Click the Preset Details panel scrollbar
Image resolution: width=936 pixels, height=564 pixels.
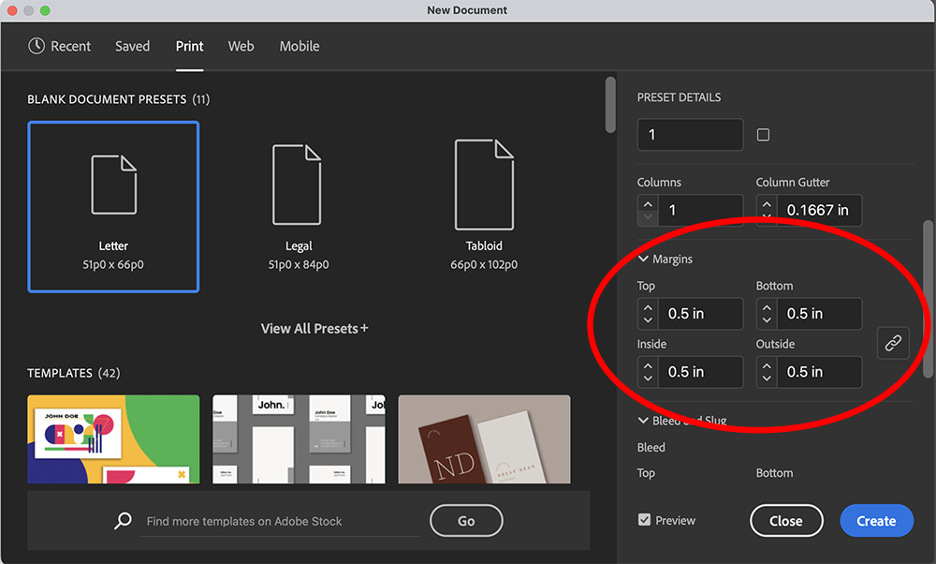click(928, 299)
